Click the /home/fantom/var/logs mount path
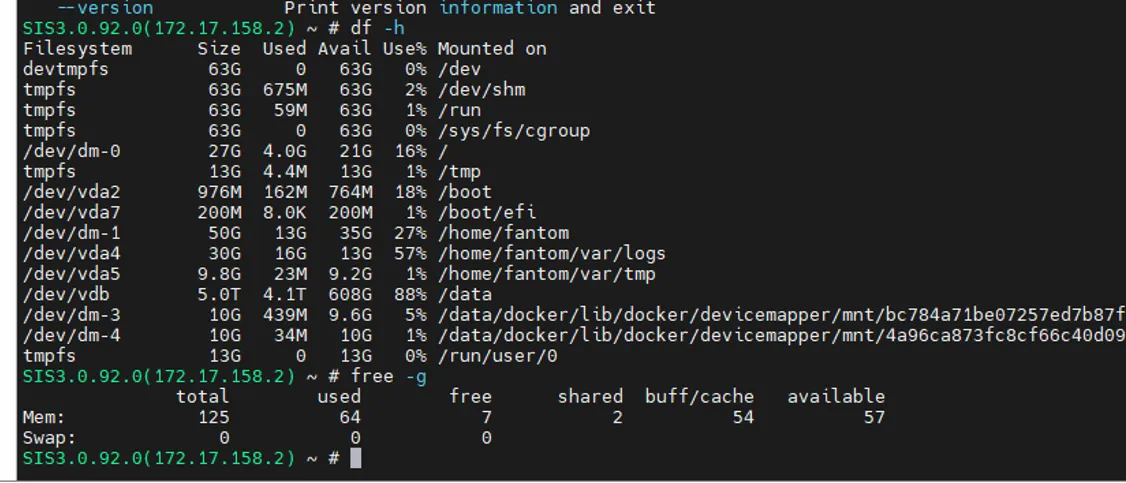This screenshot has height=483, width=1126. [551, 253]
